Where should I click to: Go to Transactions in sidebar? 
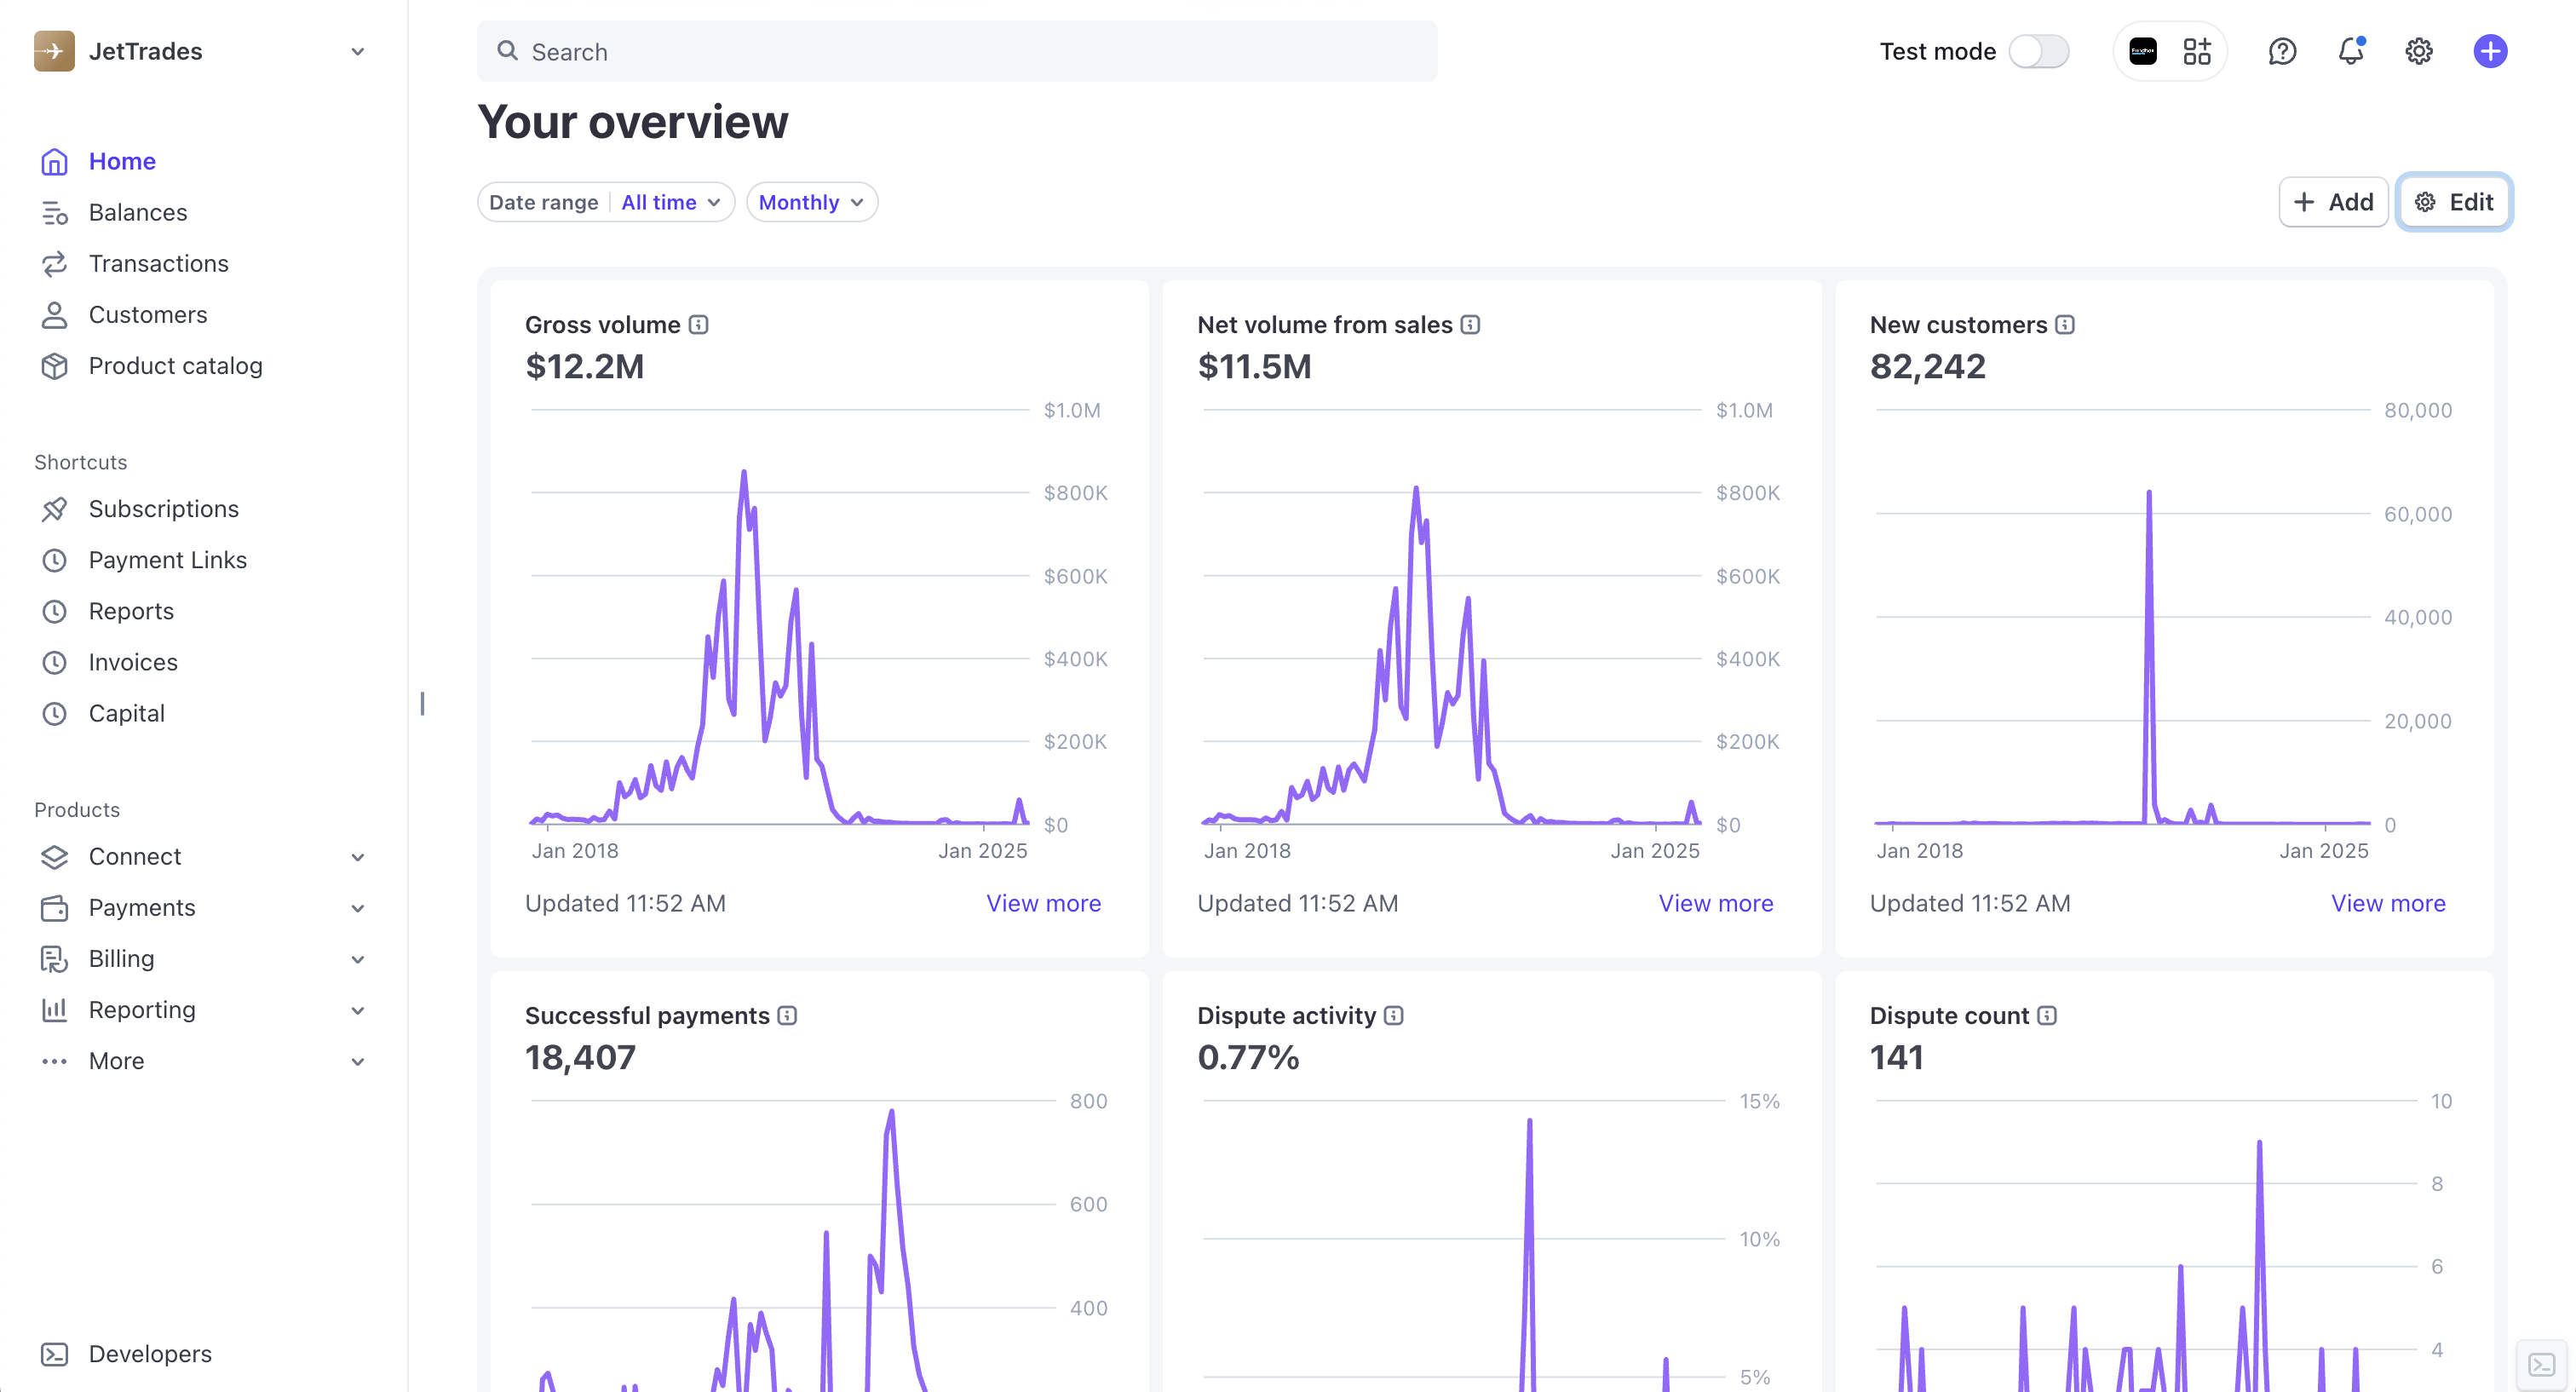[x=158, y=263]
